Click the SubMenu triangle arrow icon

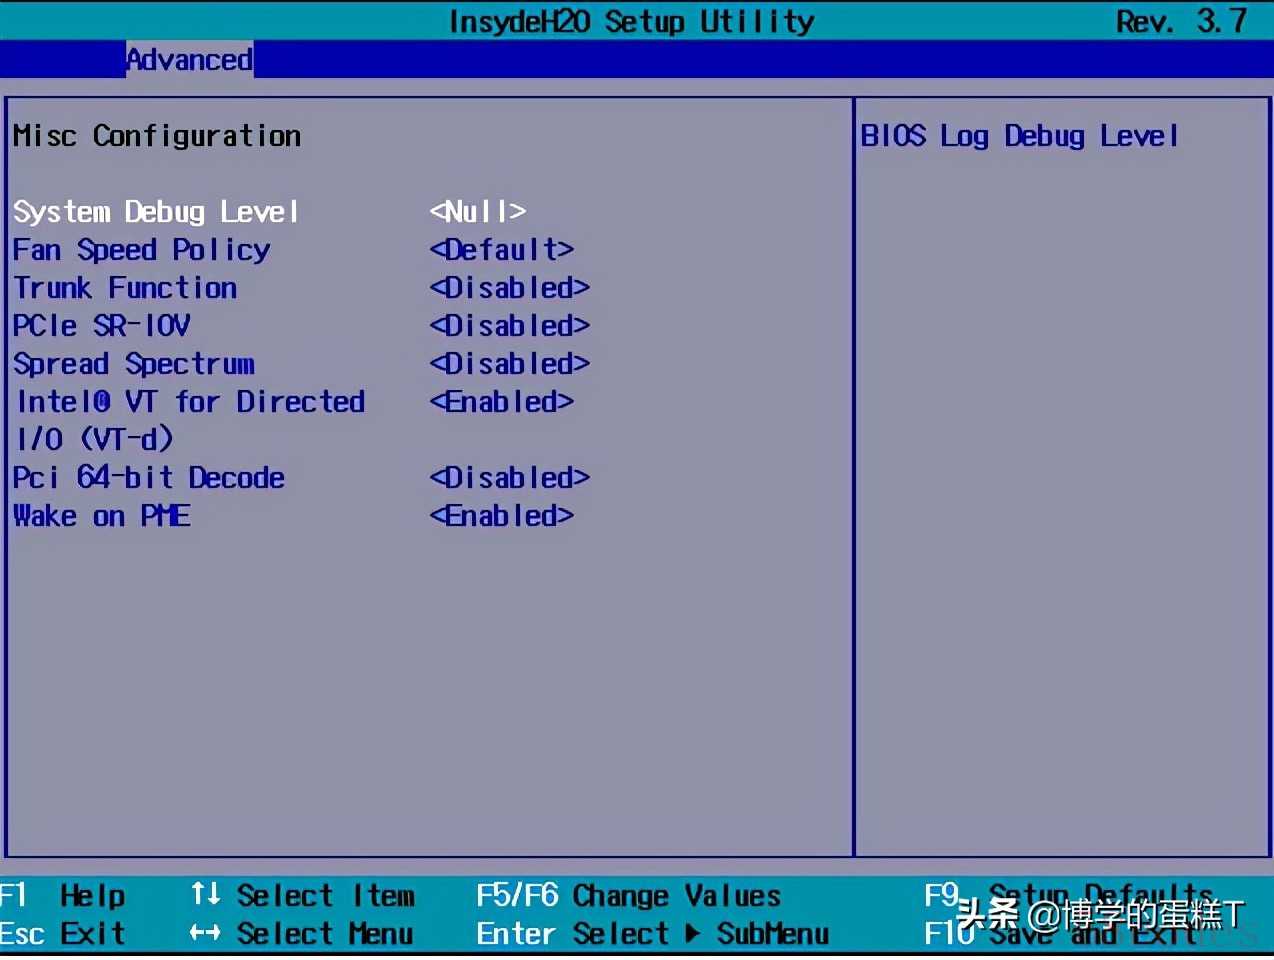pos(692,934)
